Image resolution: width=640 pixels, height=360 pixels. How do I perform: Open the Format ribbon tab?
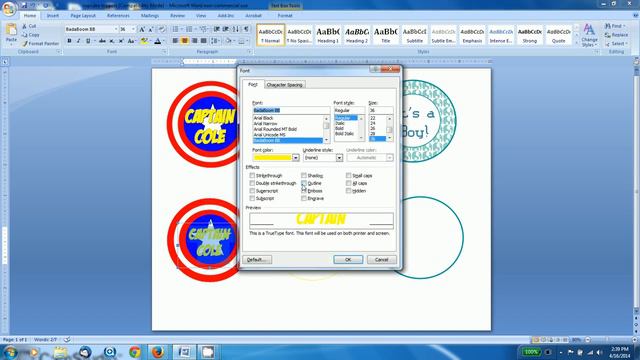point(285,16)
